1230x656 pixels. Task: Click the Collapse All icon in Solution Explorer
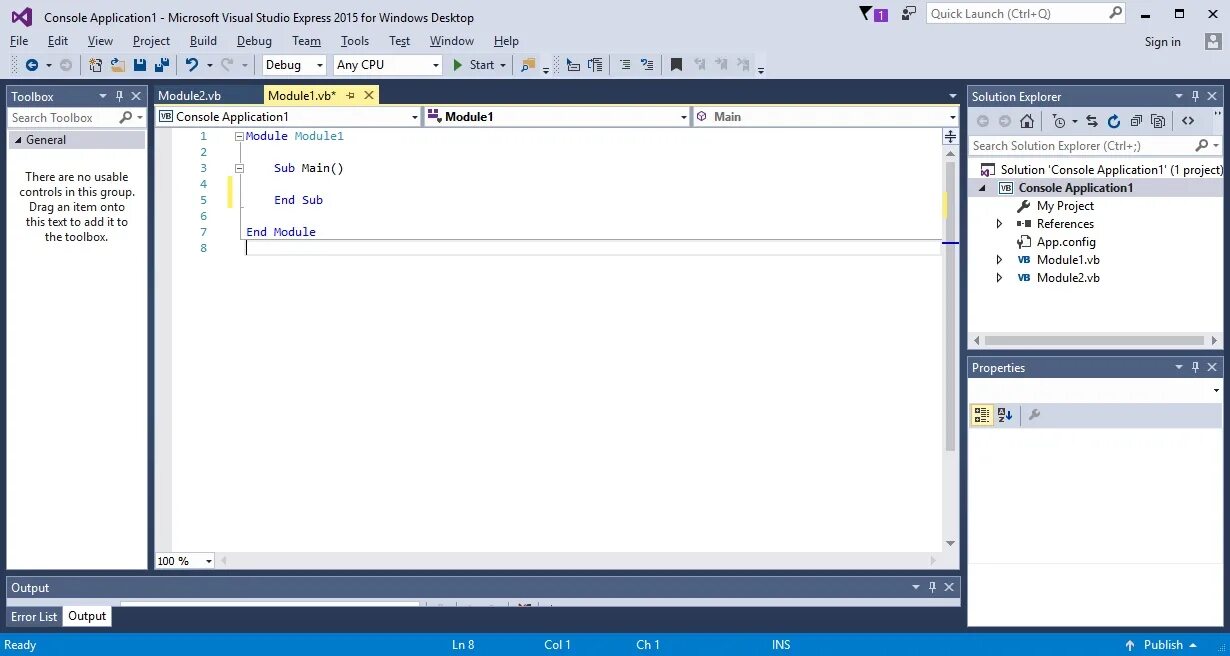click(x=1136, y=121)
